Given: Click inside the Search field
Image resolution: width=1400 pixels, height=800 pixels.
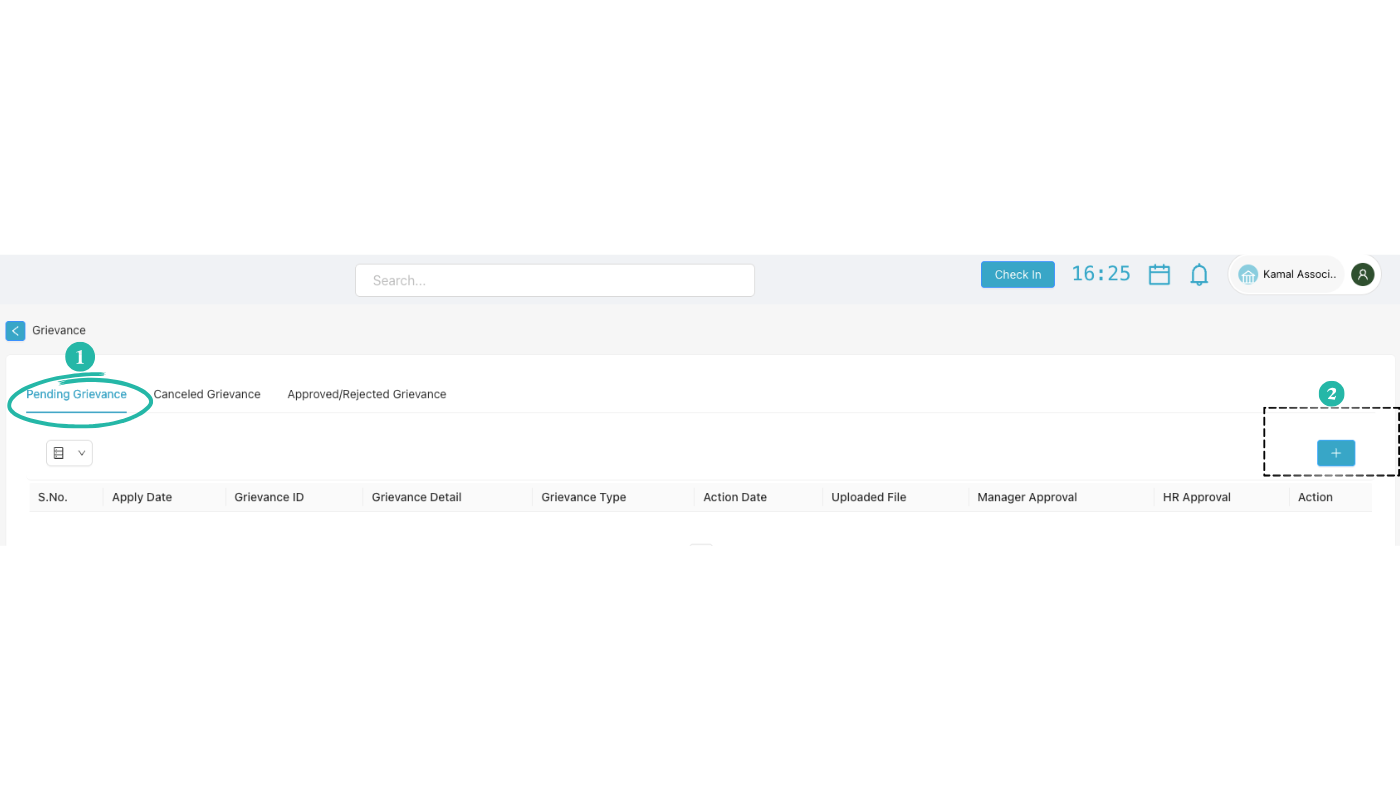Looking at the screenshot, I should point(554,280).
